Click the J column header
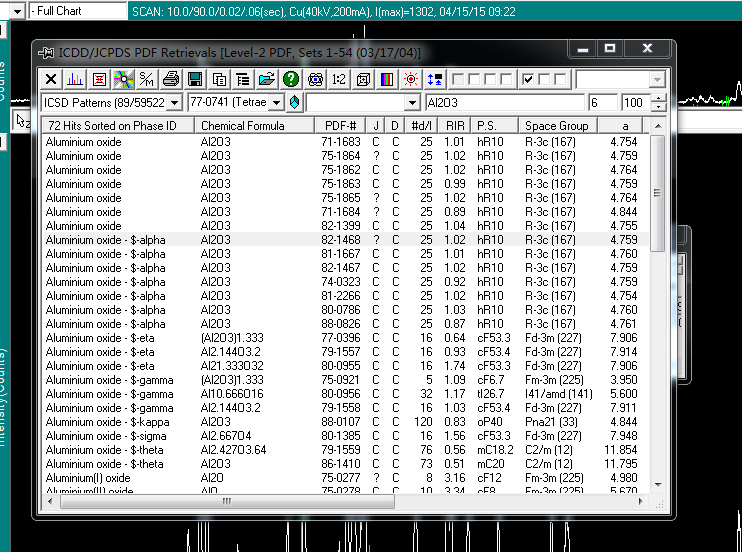This screenshot has height=552, width=742. coord(376,125)
